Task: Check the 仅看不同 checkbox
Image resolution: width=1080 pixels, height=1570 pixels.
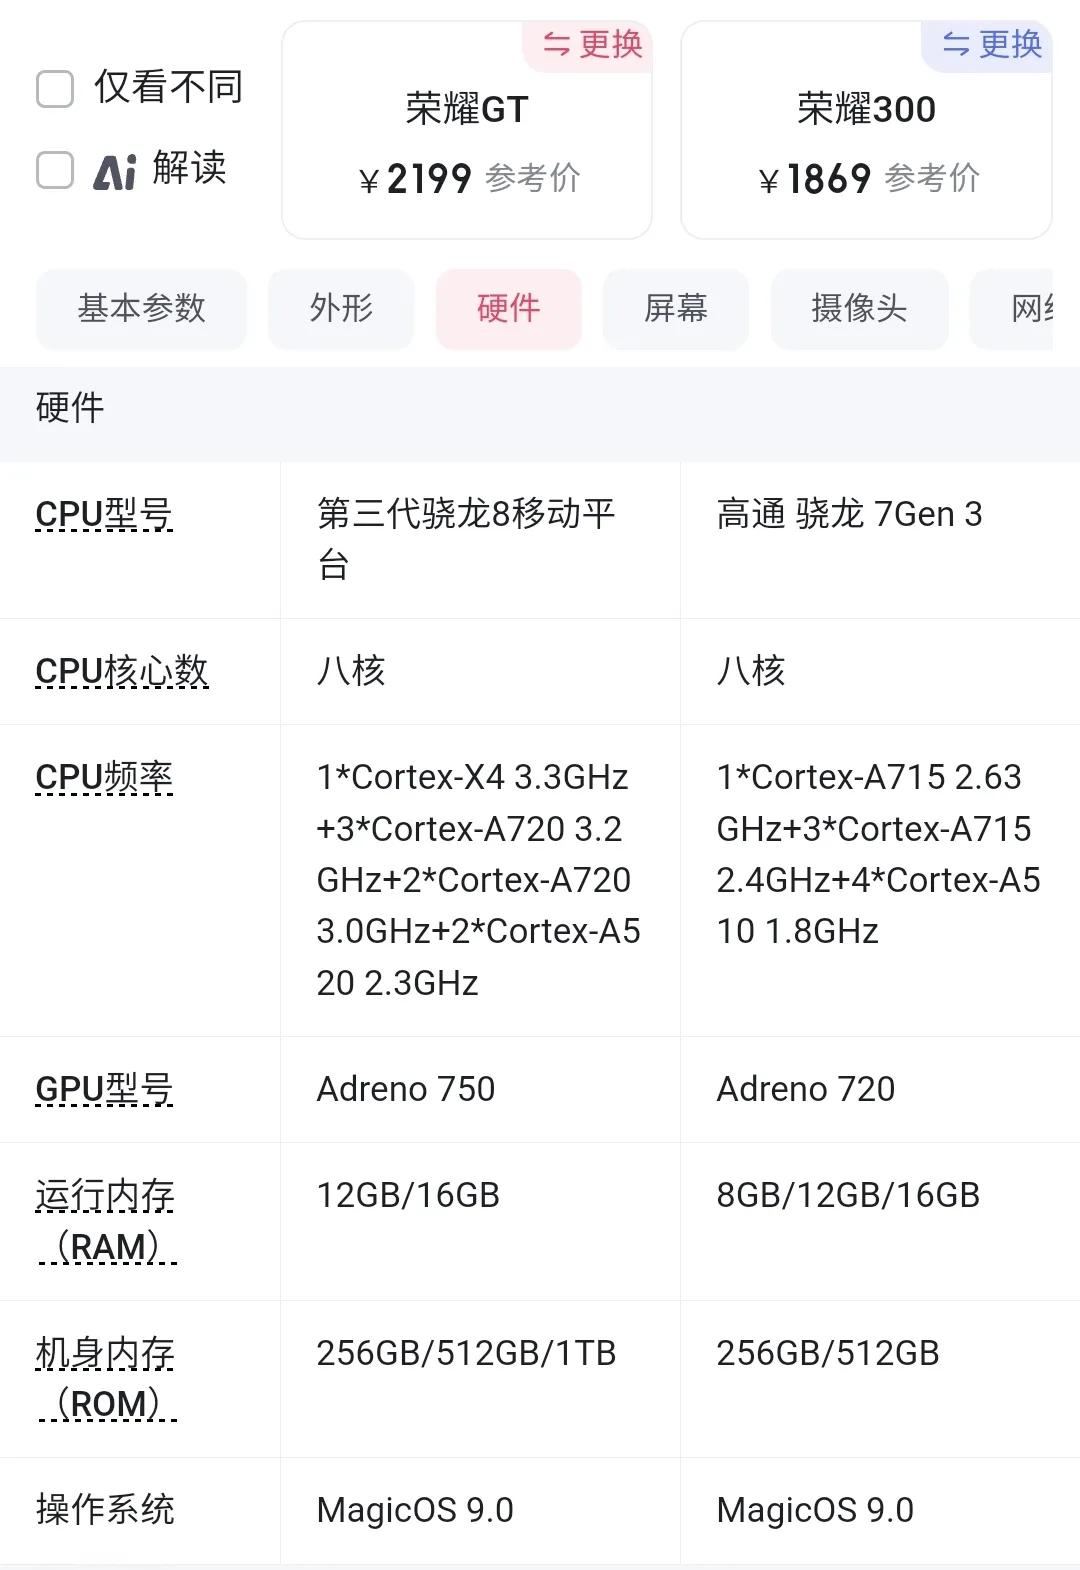Action: pos(55,88)
